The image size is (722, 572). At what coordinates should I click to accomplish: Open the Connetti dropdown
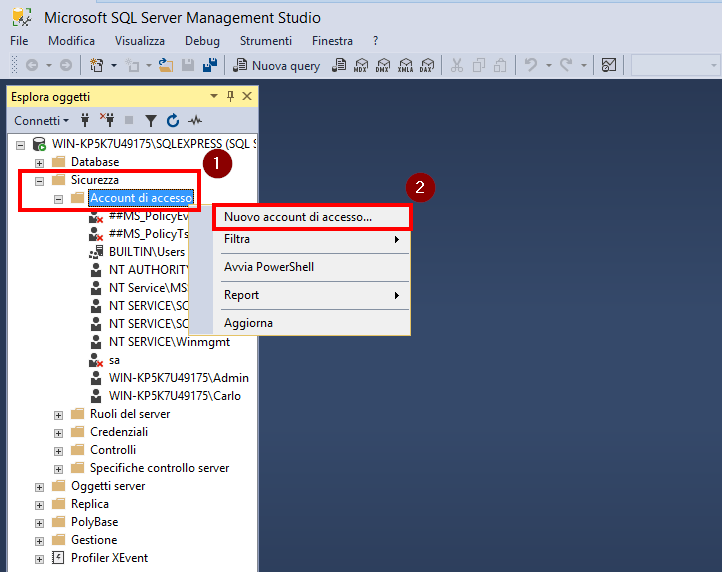(41, 121)
